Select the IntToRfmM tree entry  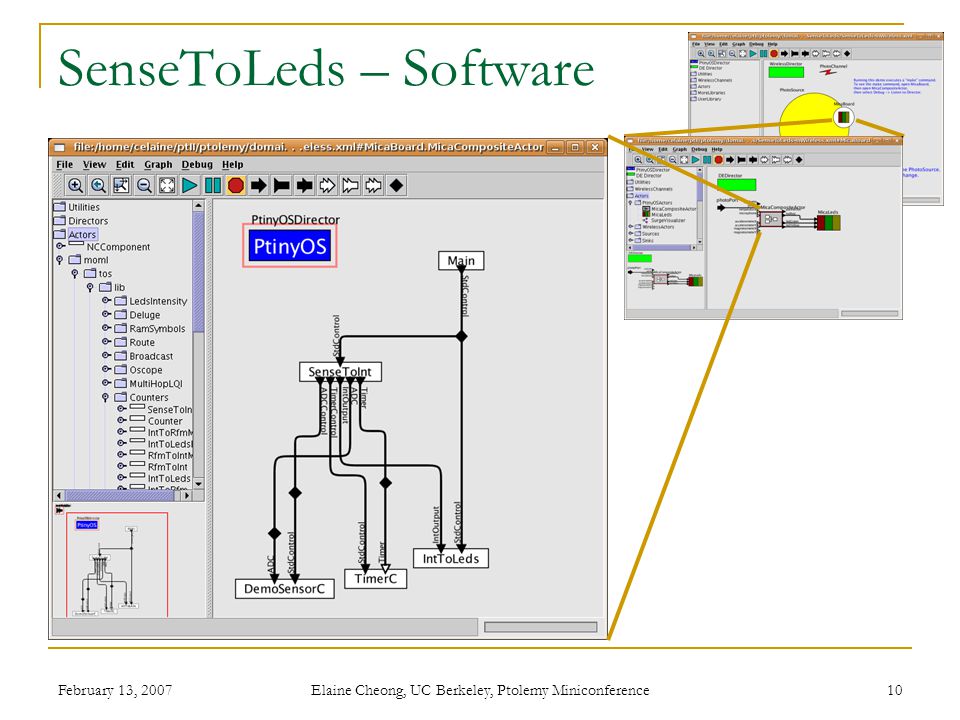(162, 432)
